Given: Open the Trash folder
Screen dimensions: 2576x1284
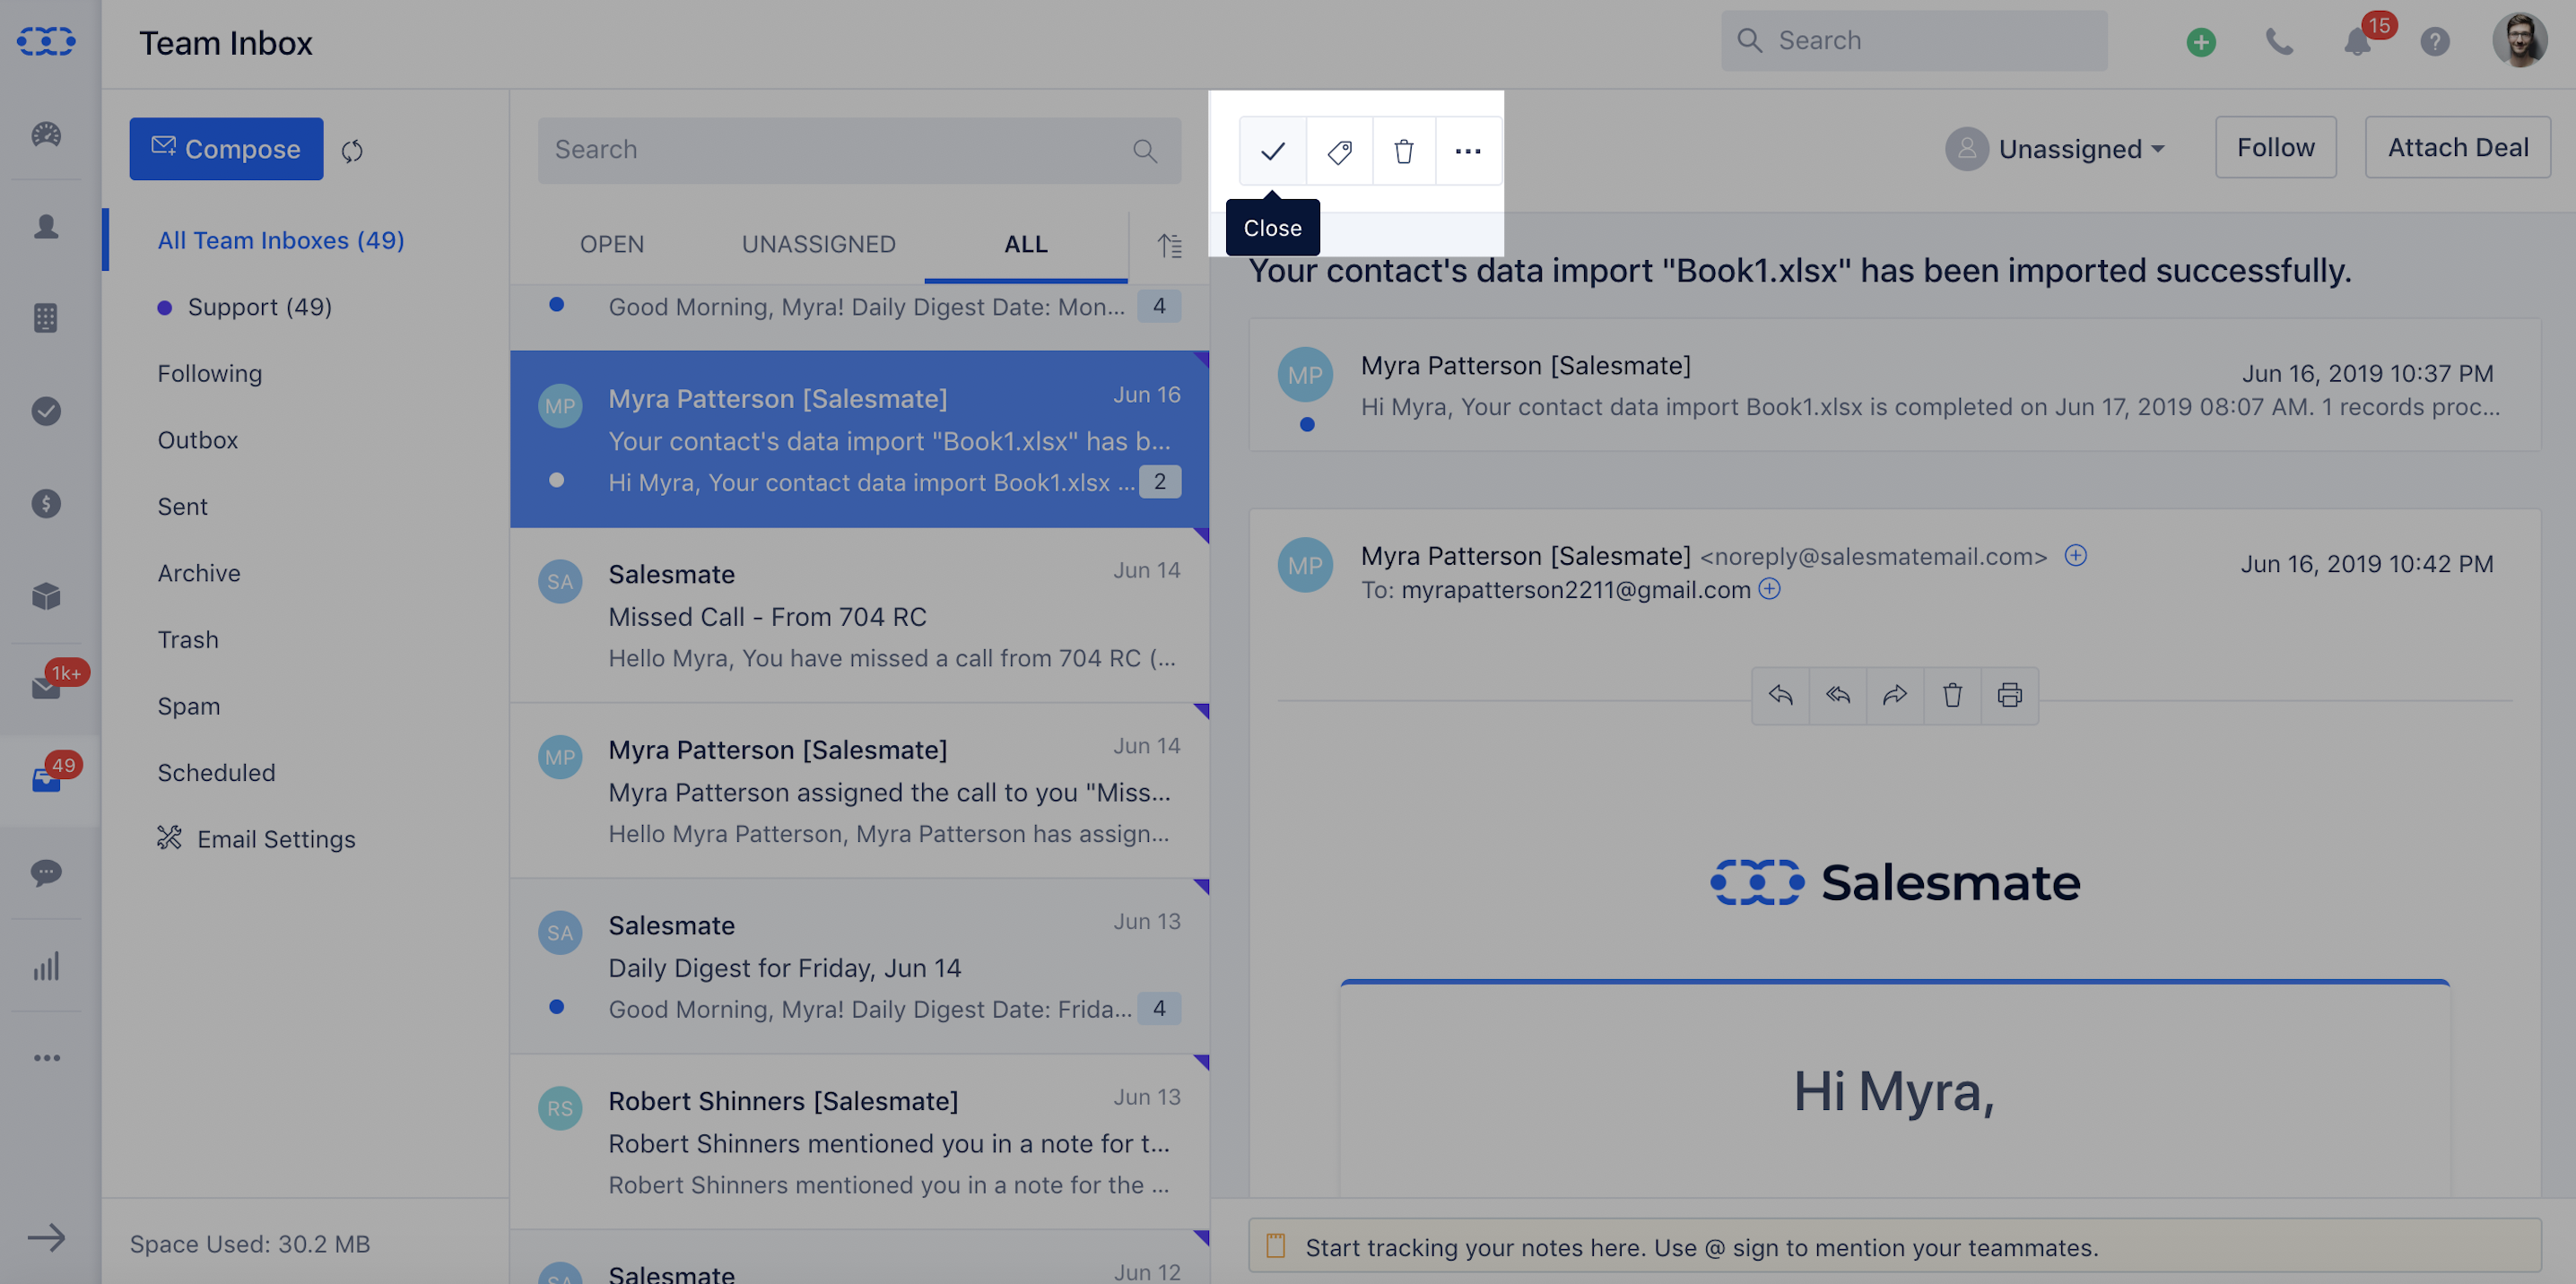Looking at the screenshot, I should 188,640.
